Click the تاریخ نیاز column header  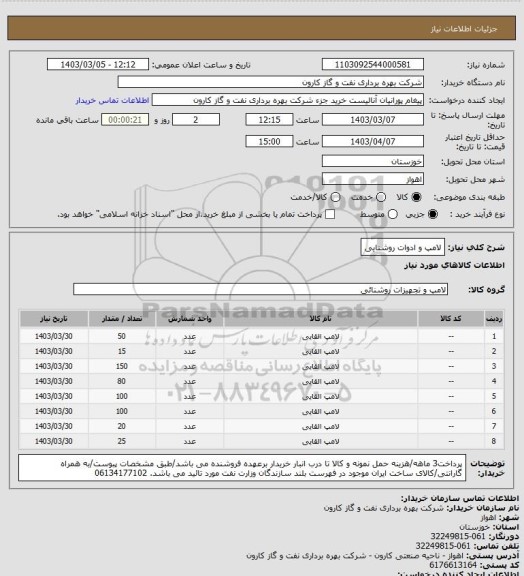(x=54, y=319)
